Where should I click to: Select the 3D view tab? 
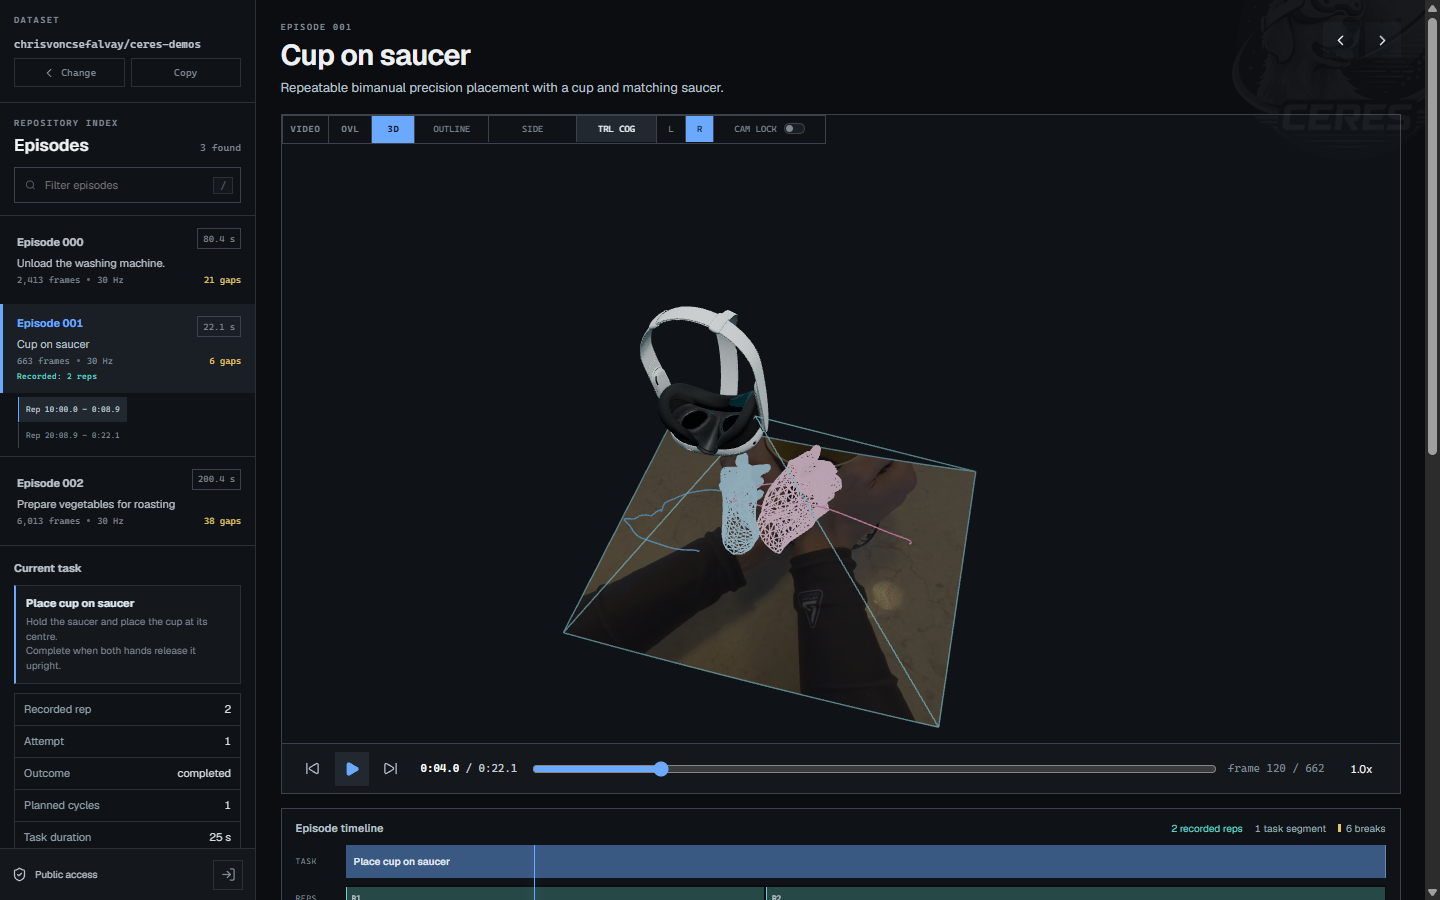(393, 129)
